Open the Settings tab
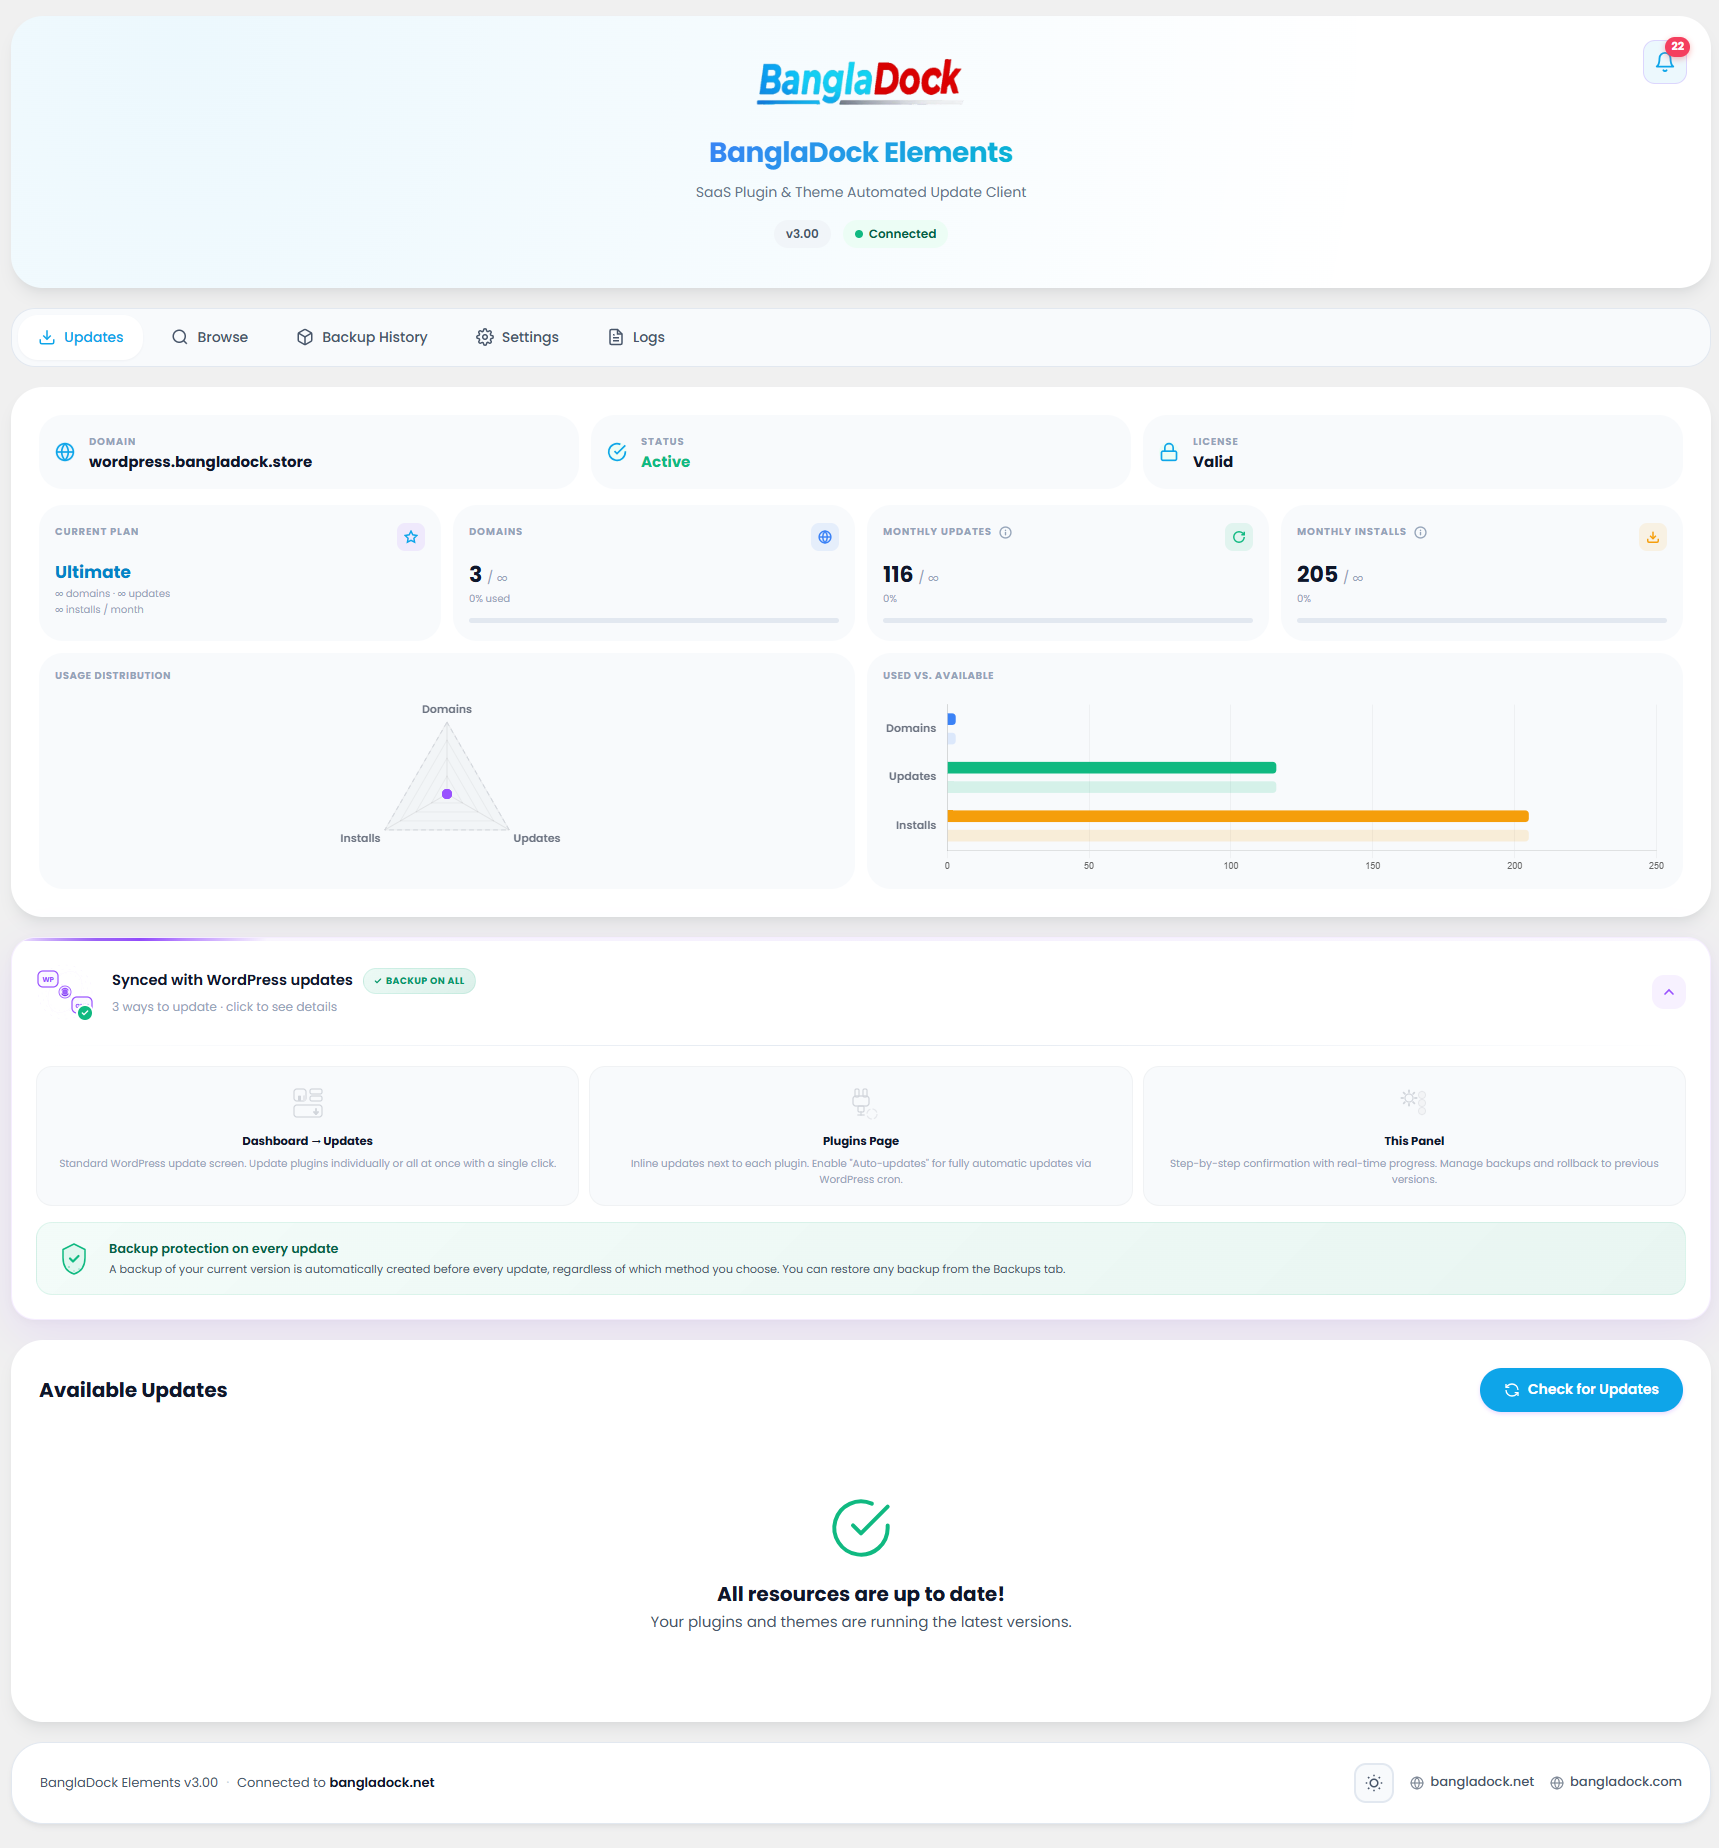Viewport: 1719px width, 1848px height. pyautogui.click(x=518, y=337)
